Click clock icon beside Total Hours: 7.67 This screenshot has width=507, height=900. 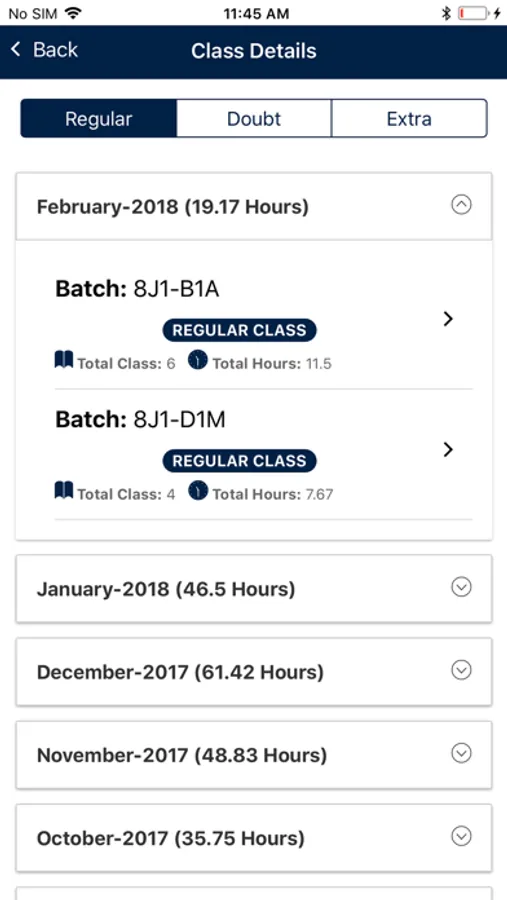198,491
